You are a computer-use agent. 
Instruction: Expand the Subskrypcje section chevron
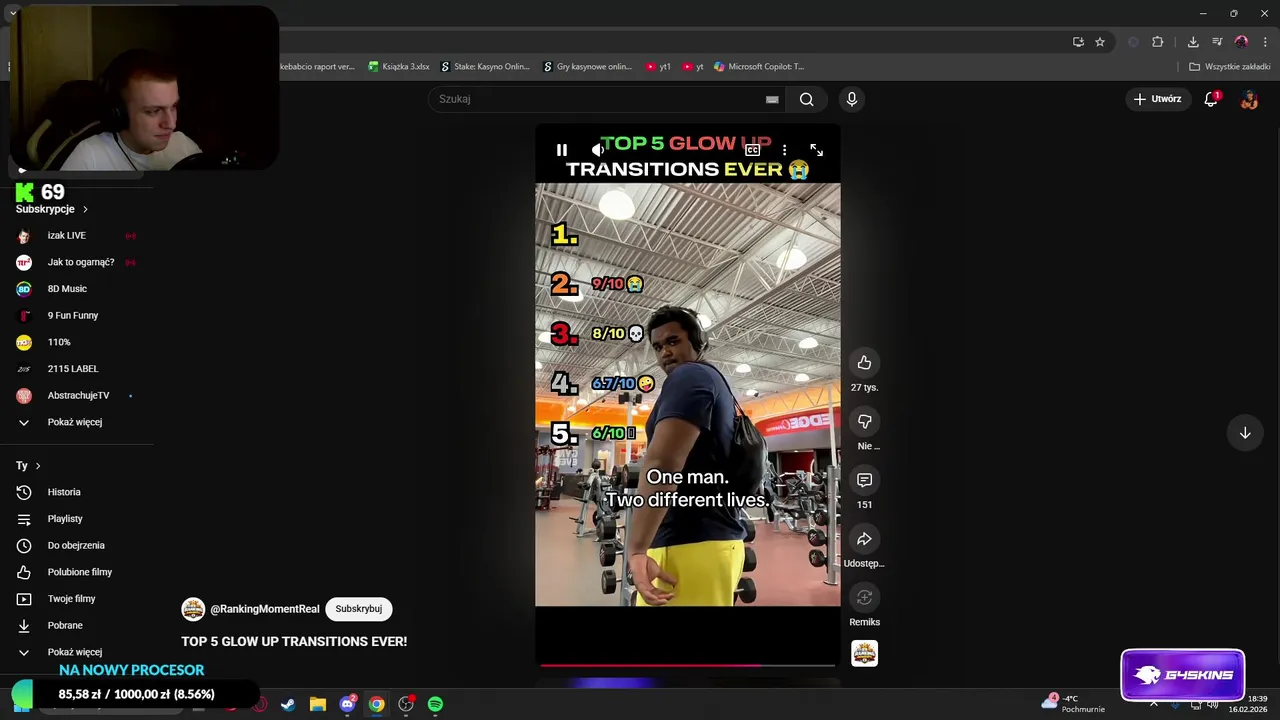tap(85, 209)
